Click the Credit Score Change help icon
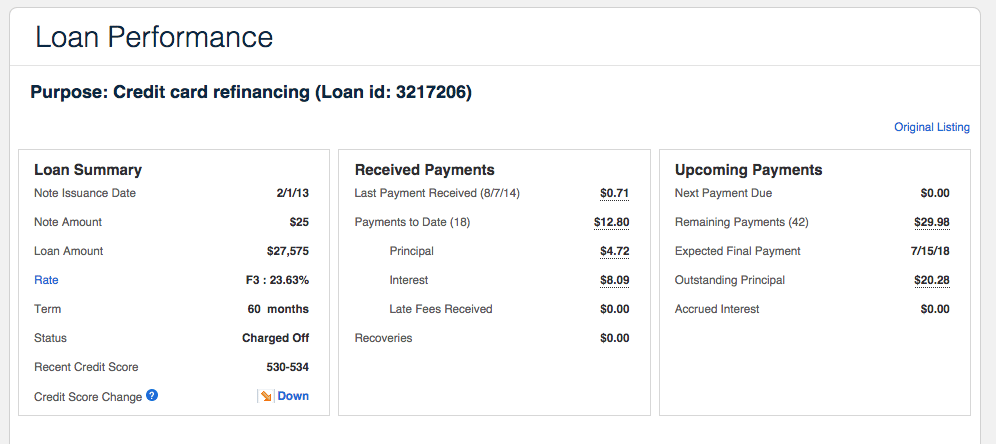The width and height of the screenshot is (996, 444). pos(152,396)
